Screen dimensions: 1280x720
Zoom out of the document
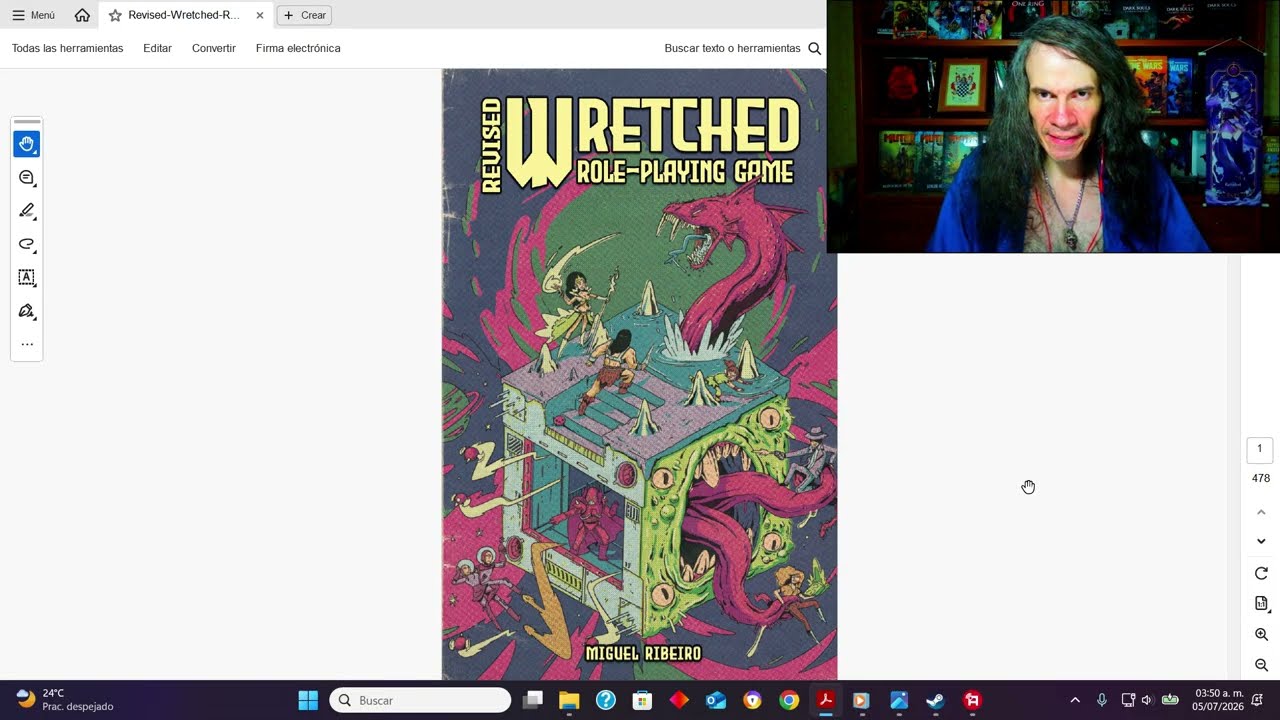pyautogui.click(x=1261, y=665)
